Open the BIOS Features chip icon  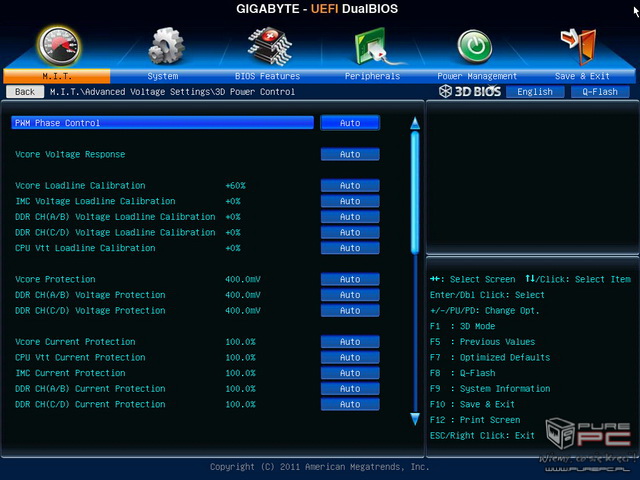270,46
